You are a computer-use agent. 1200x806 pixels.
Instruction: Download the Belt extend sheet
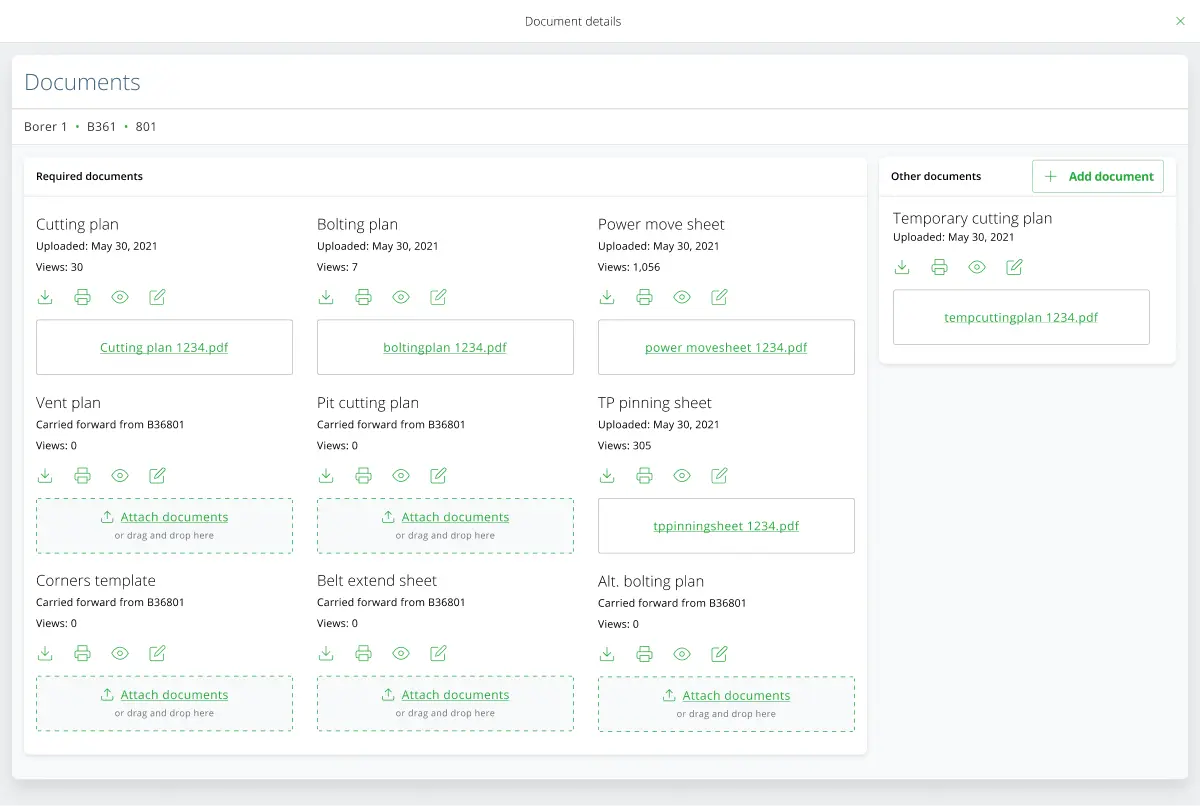point(326,654)
